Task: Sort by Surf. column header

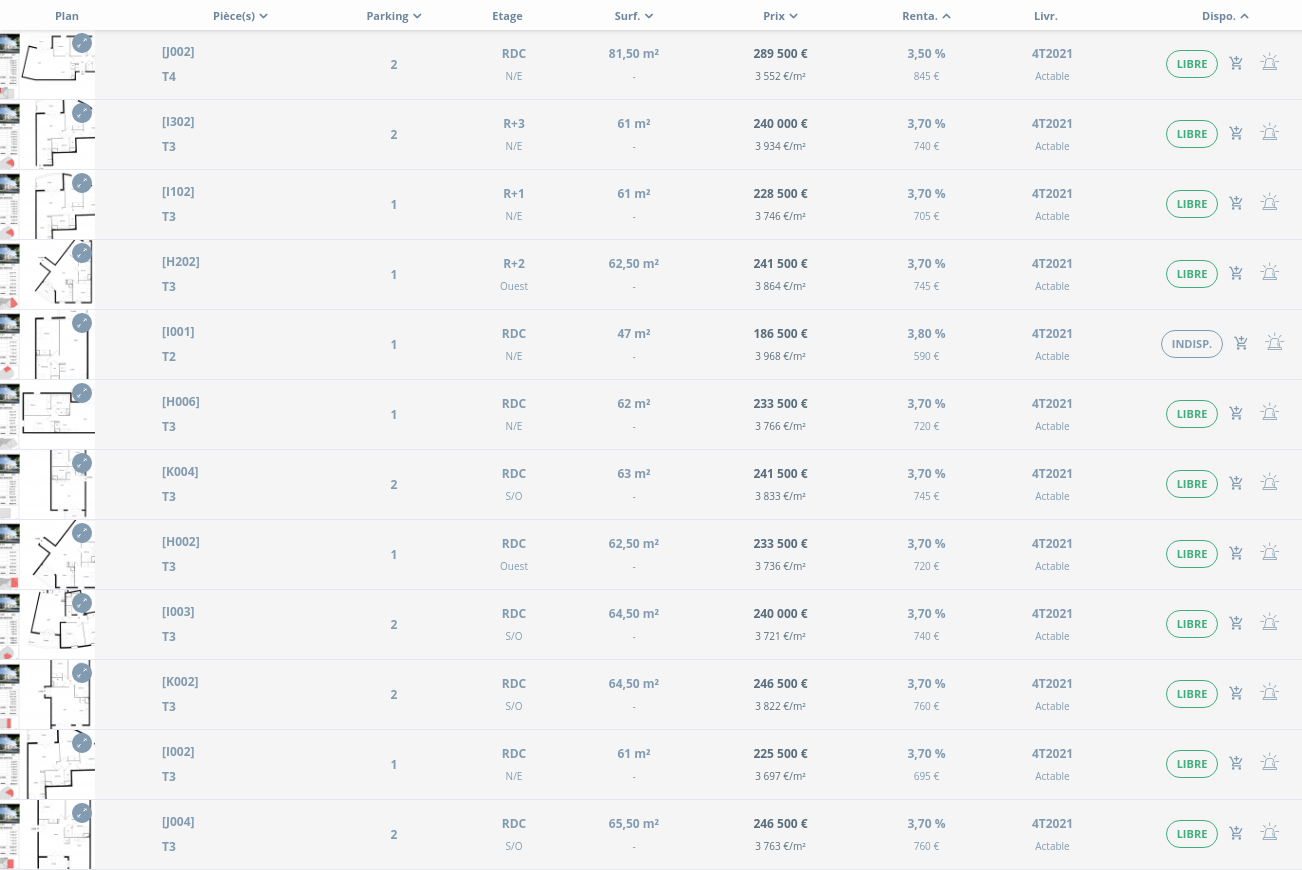Action: (x=633, y=16)
